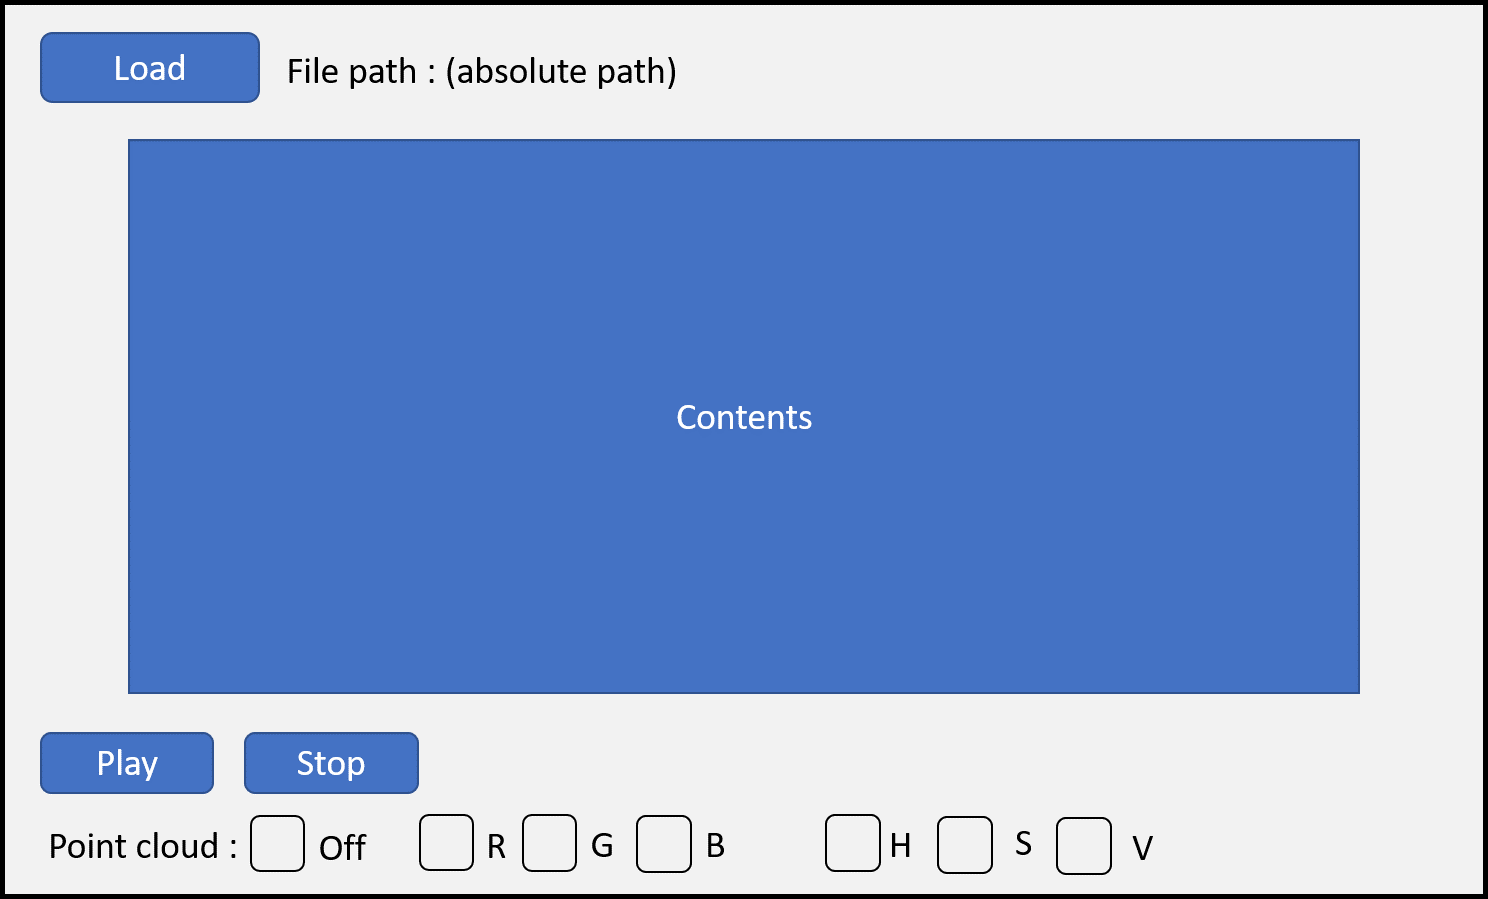
Task: Click the "Off" text label
Action: click(x=342, y=848)
